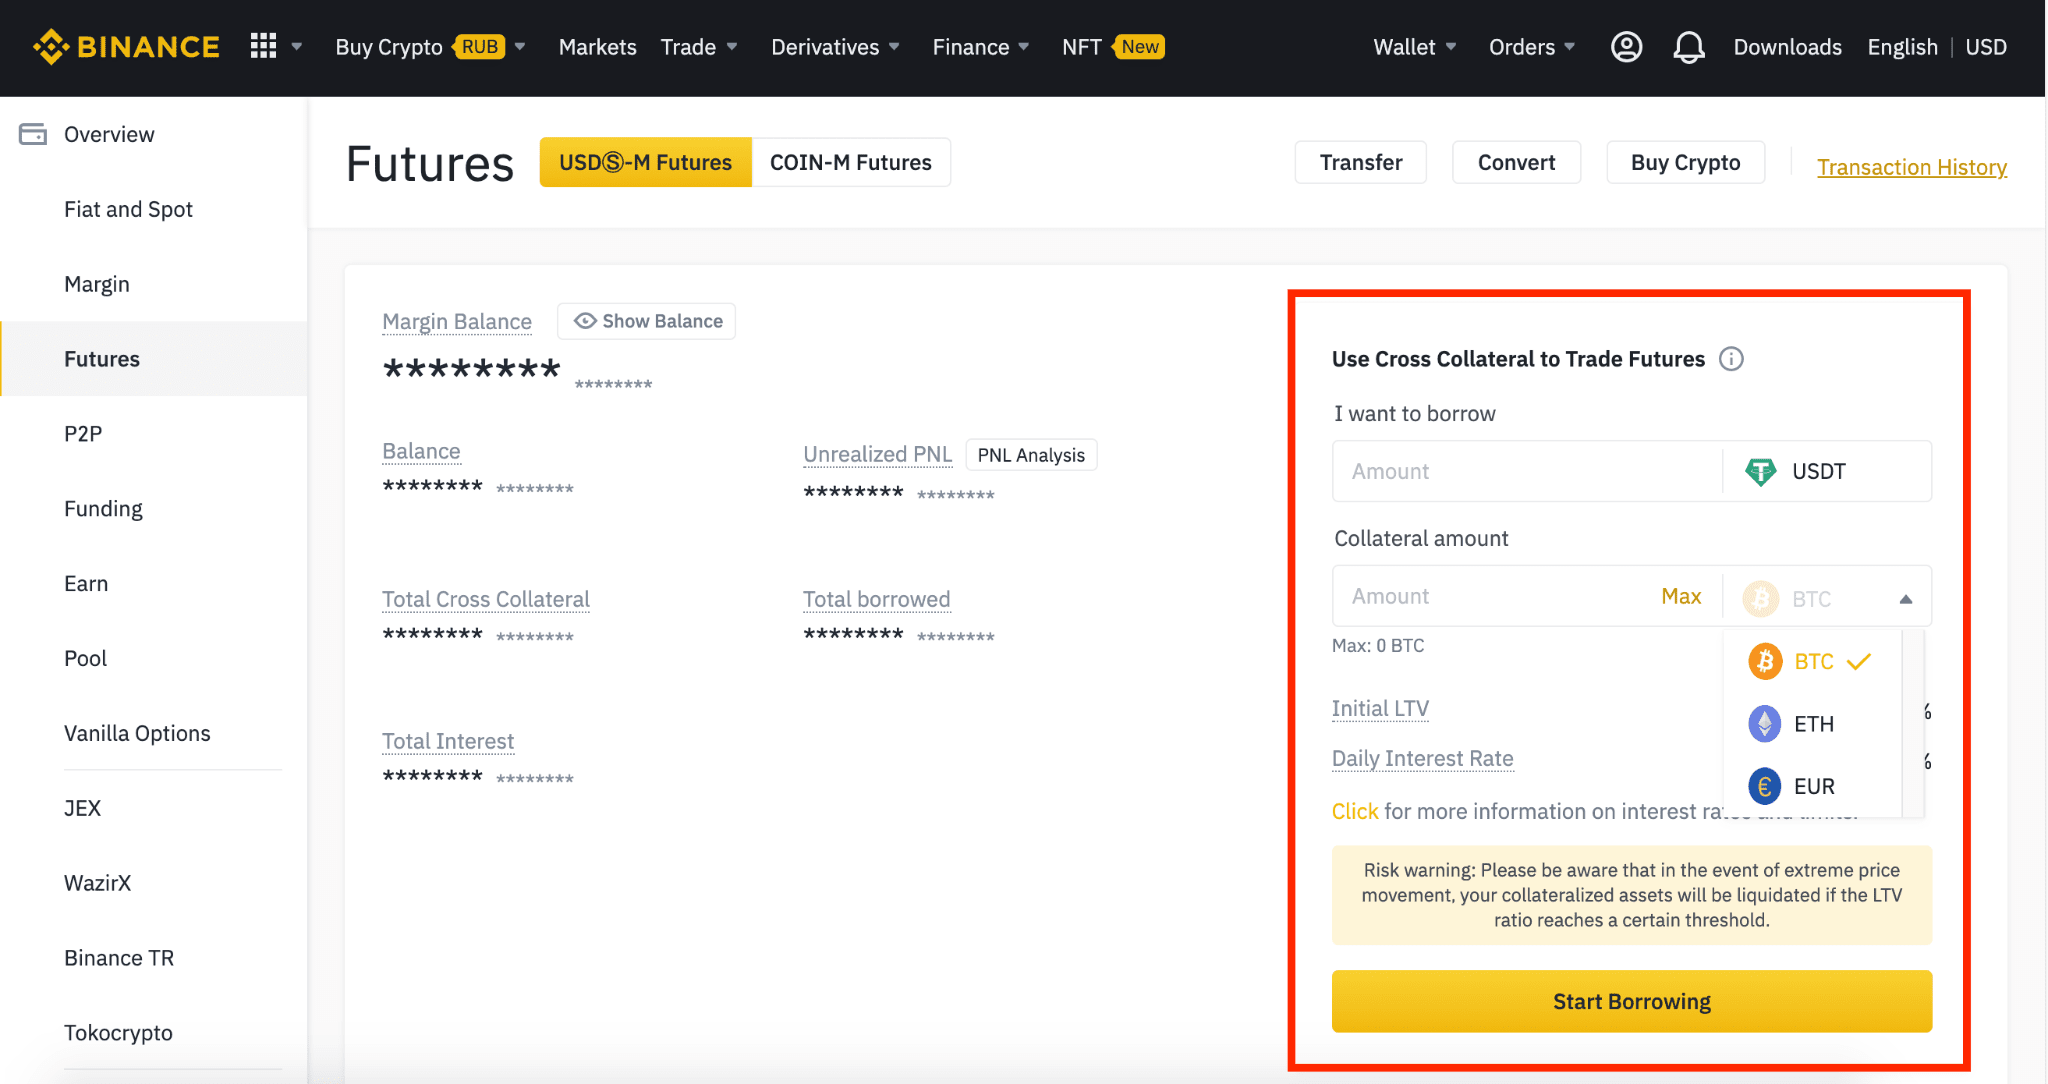Click Unrealized PNL label
Image resolution: width=2048 pixels, height=1084 pixels.
[877, 454]
